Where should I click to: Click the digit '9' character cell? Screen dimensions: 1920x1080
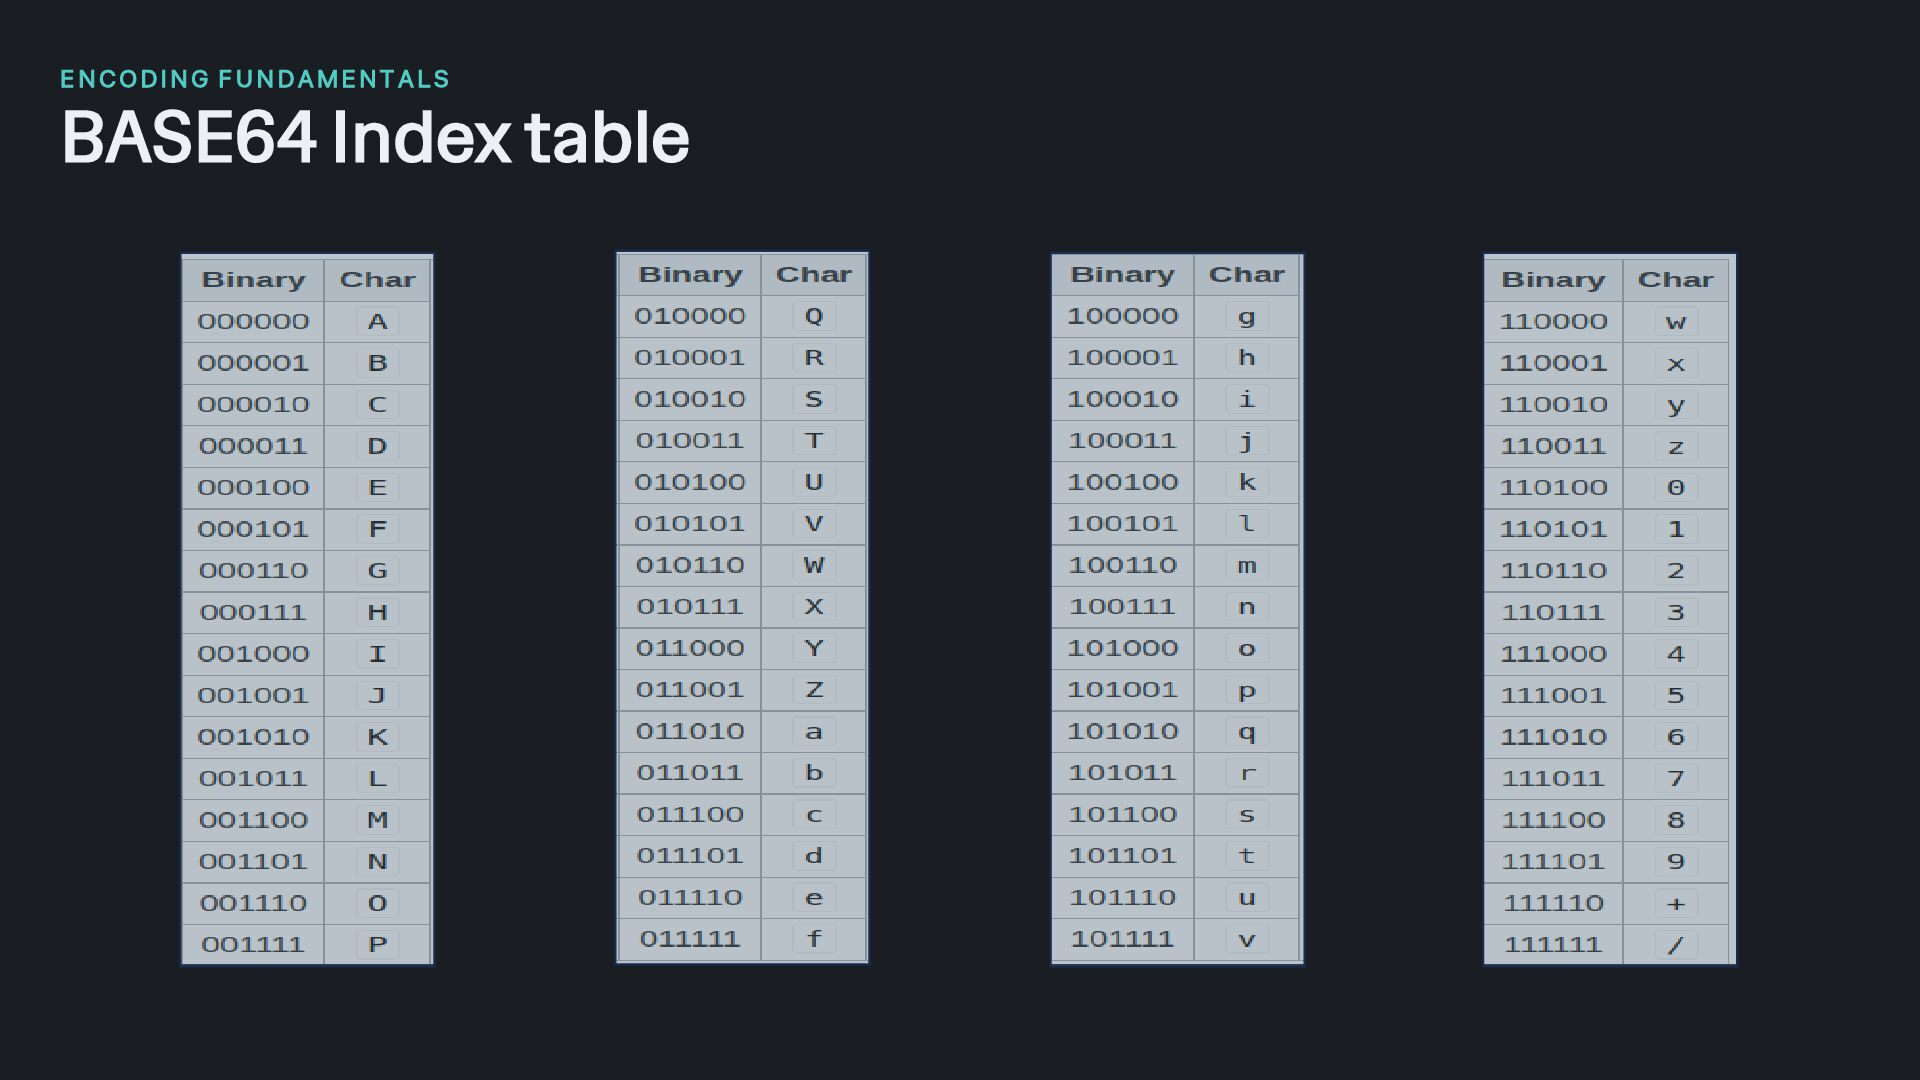coord(1675,861)
